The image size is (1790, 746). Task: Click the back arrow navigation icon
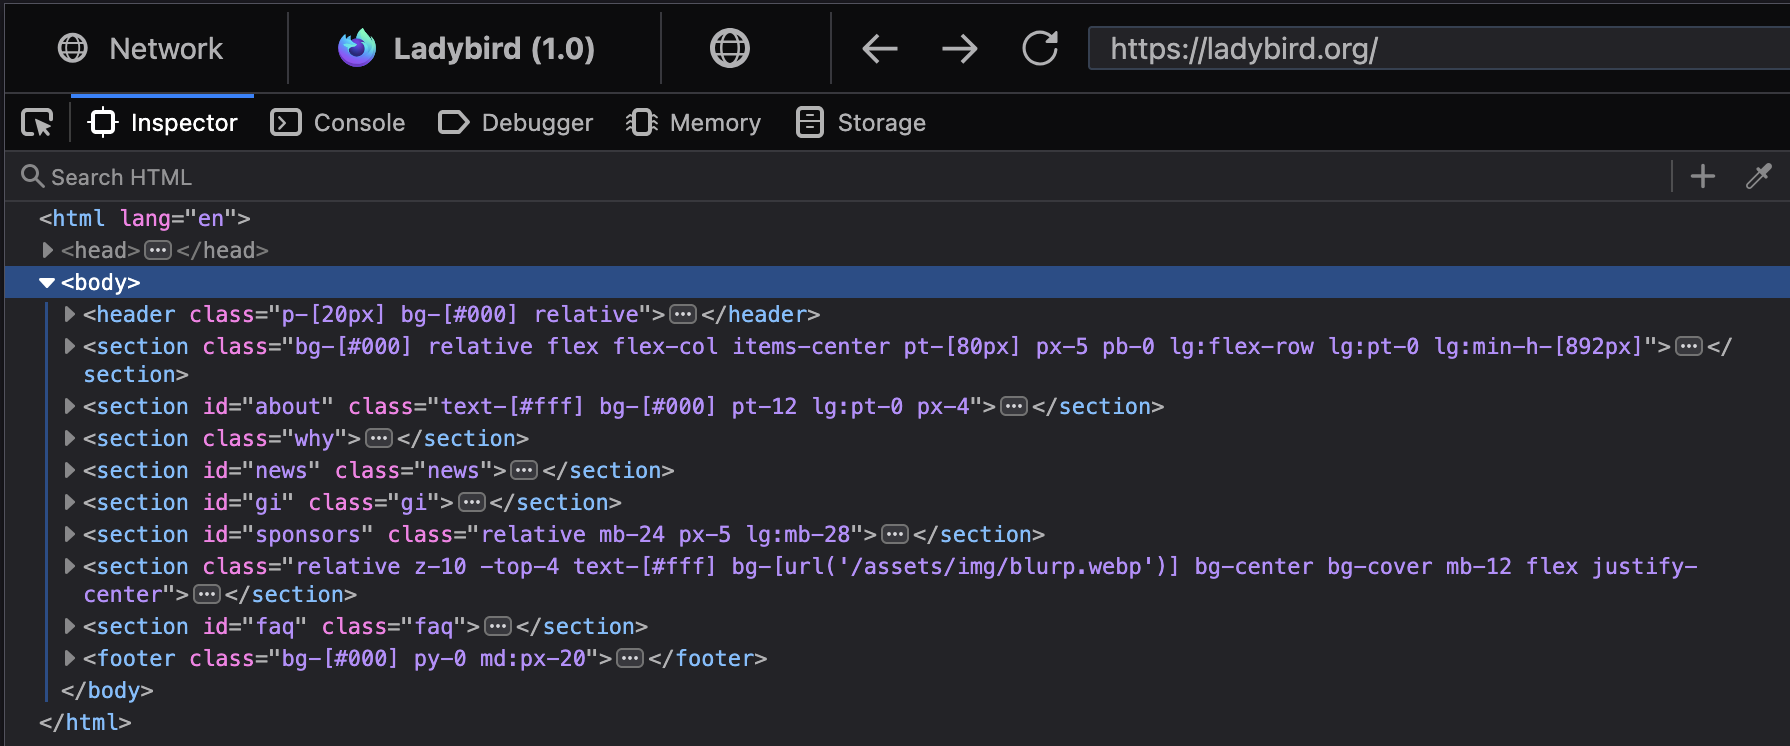(880, 48)
